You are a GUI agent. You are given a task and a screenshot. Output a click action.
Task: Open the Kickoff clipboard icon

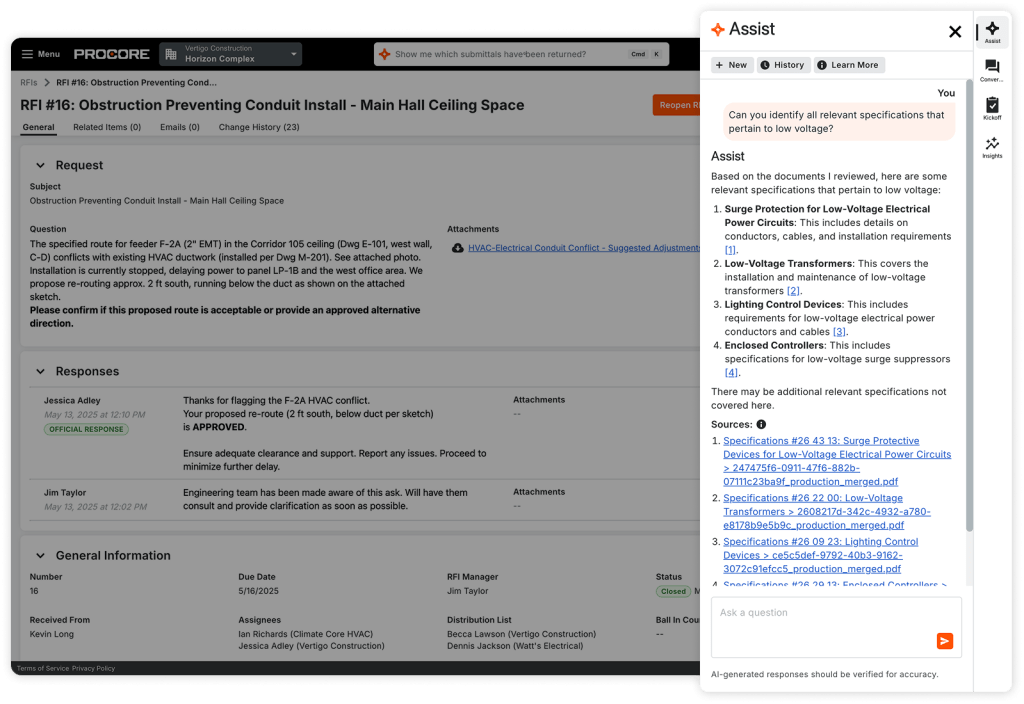tap(992, 108)
